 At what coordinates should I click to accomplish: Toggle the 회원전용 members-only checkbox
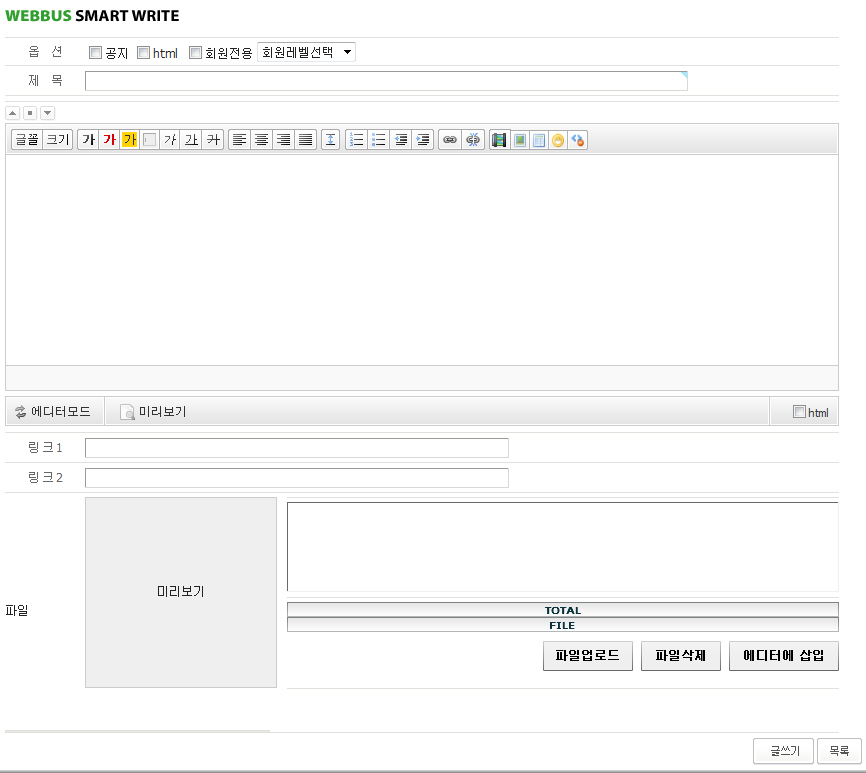(196, 53)
